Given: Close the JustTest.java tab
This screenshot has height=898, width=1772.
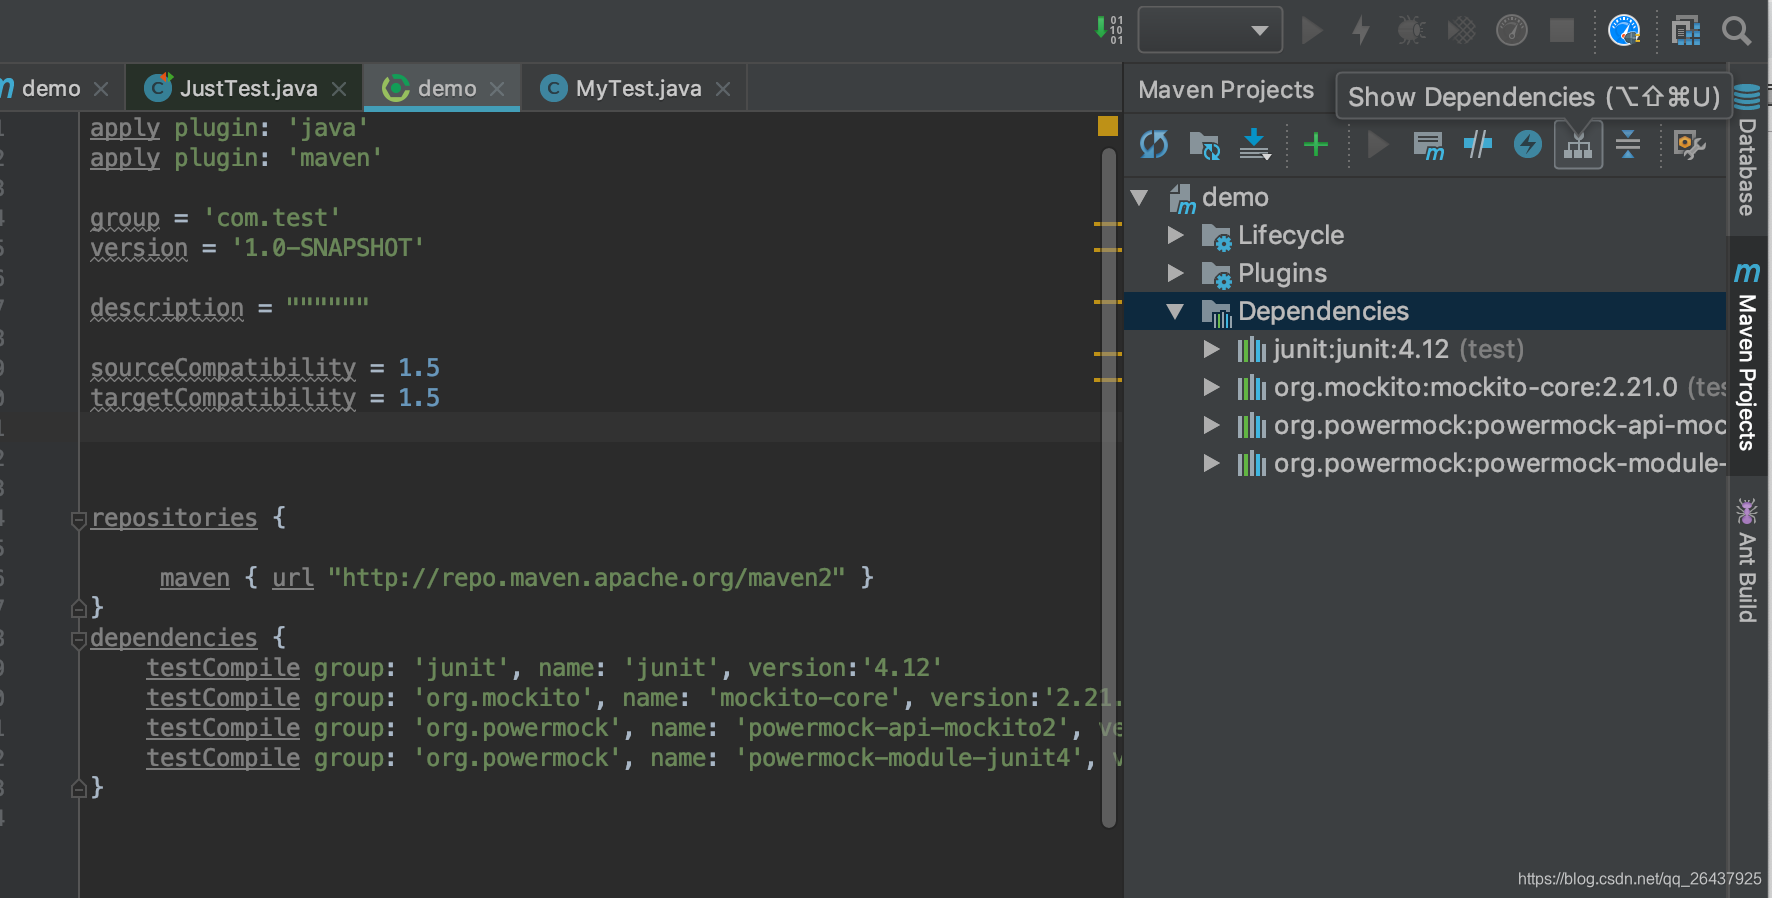Looking at the screenshot, I should coord(339,89).
